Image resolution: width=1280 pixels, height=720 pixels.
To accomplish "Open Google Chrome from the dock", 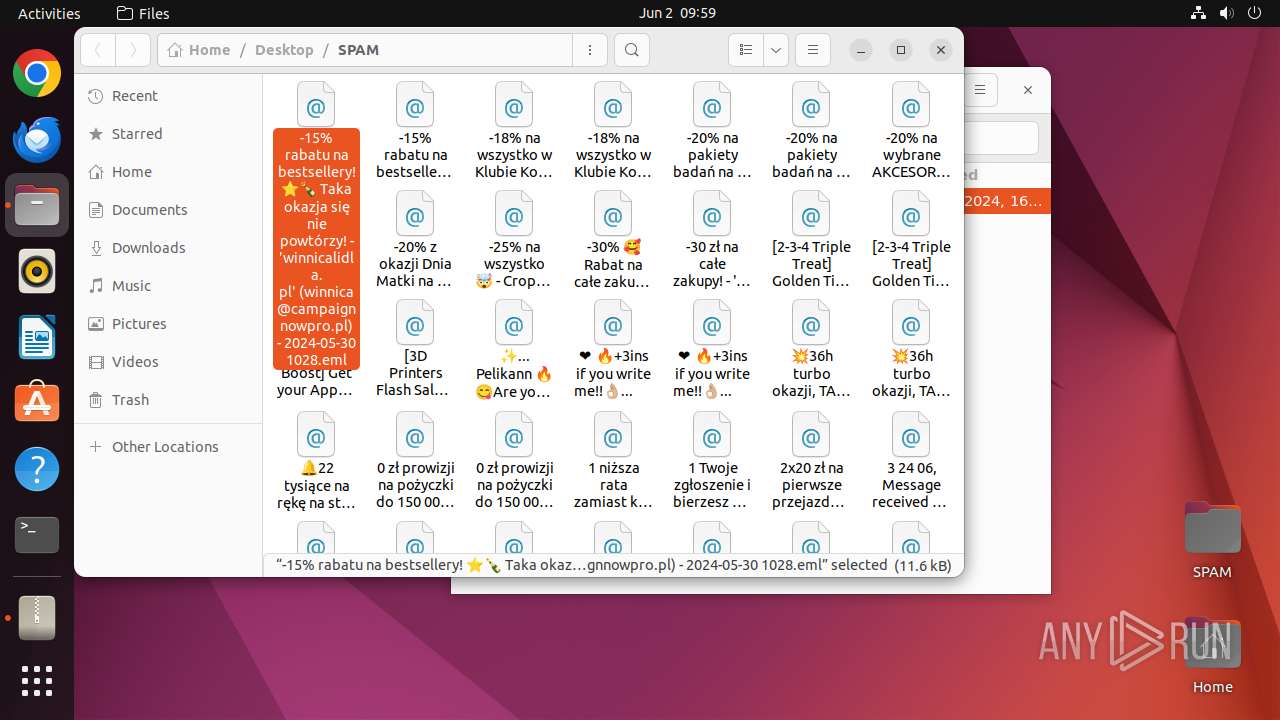I will tap(37, 74).
